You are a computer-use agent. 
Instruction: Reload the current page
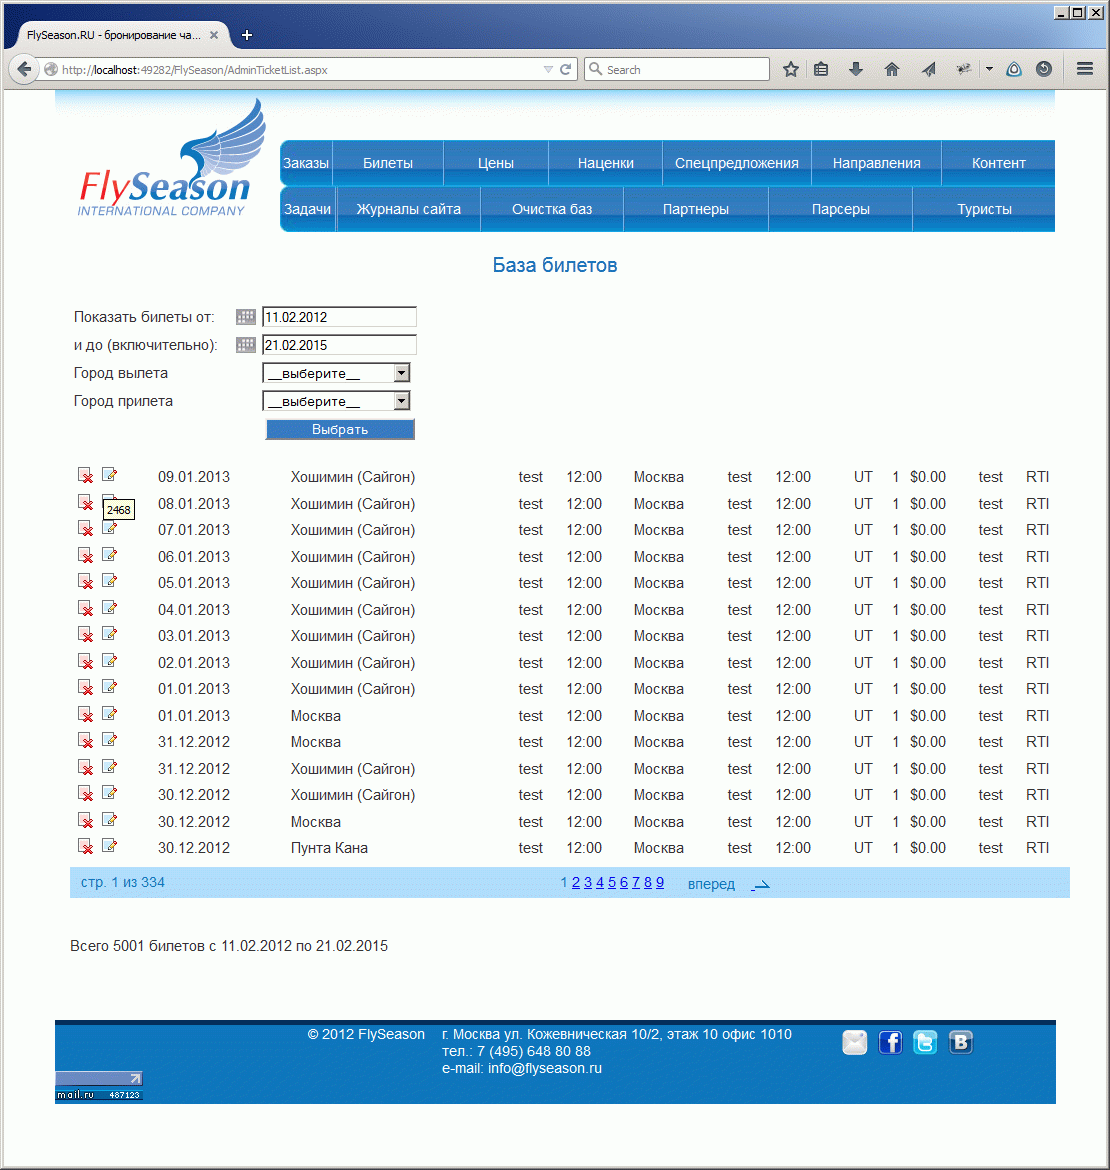[565, 69]
